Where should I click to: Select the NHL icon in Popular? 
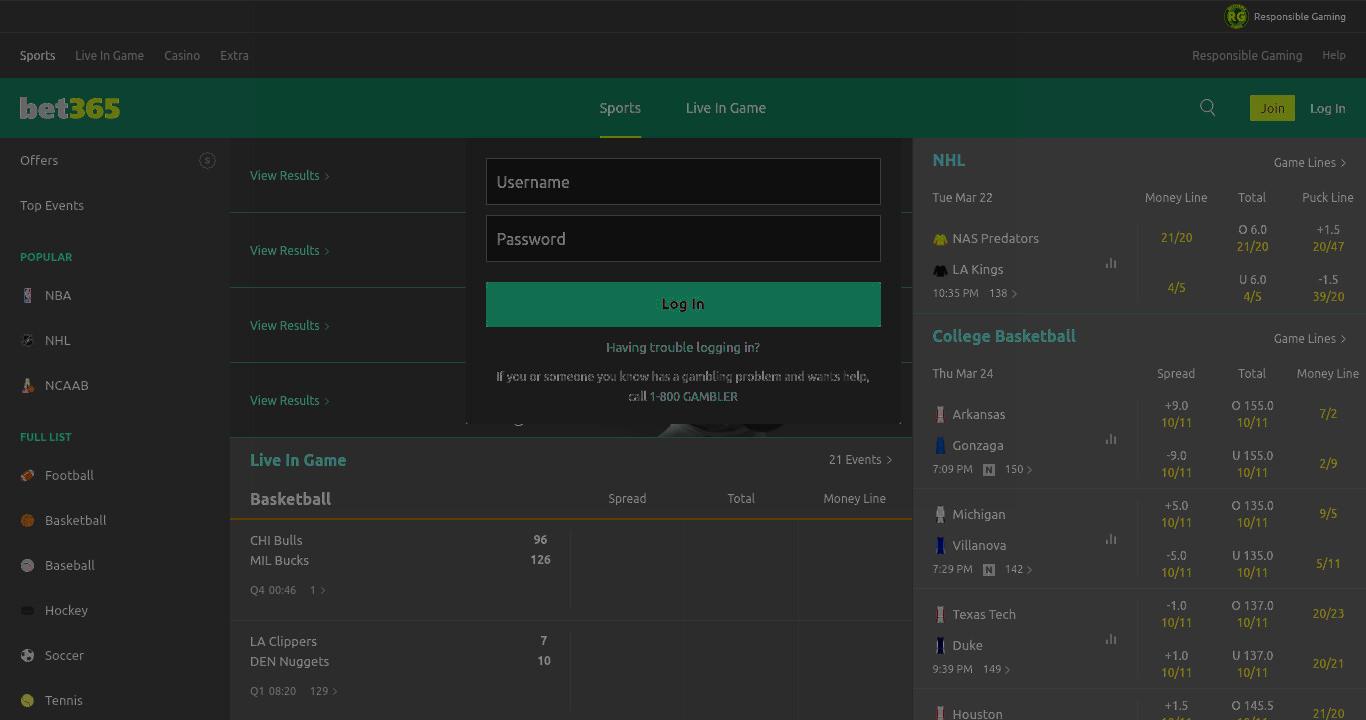pos(27,340)
